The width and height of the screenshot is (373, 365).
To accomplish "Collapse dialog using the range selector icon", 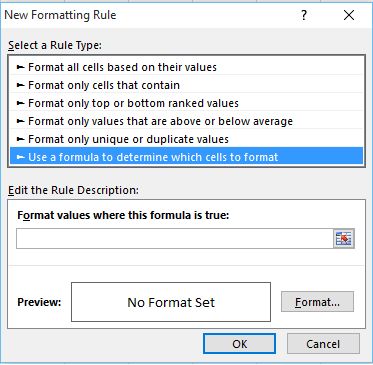I will (344, 239).
